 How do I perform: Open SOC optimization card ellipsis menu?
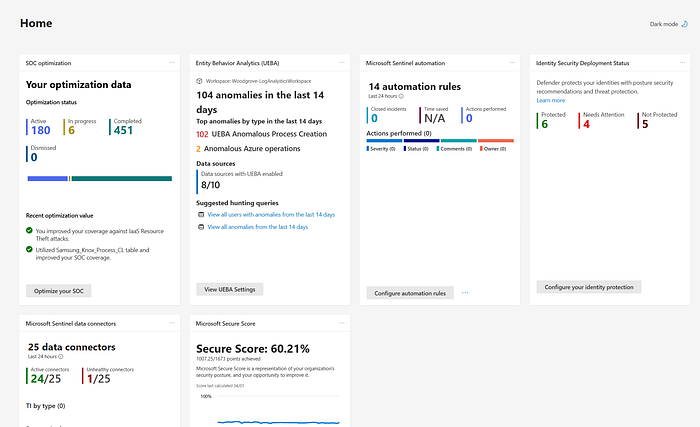[x=171, y=63]
